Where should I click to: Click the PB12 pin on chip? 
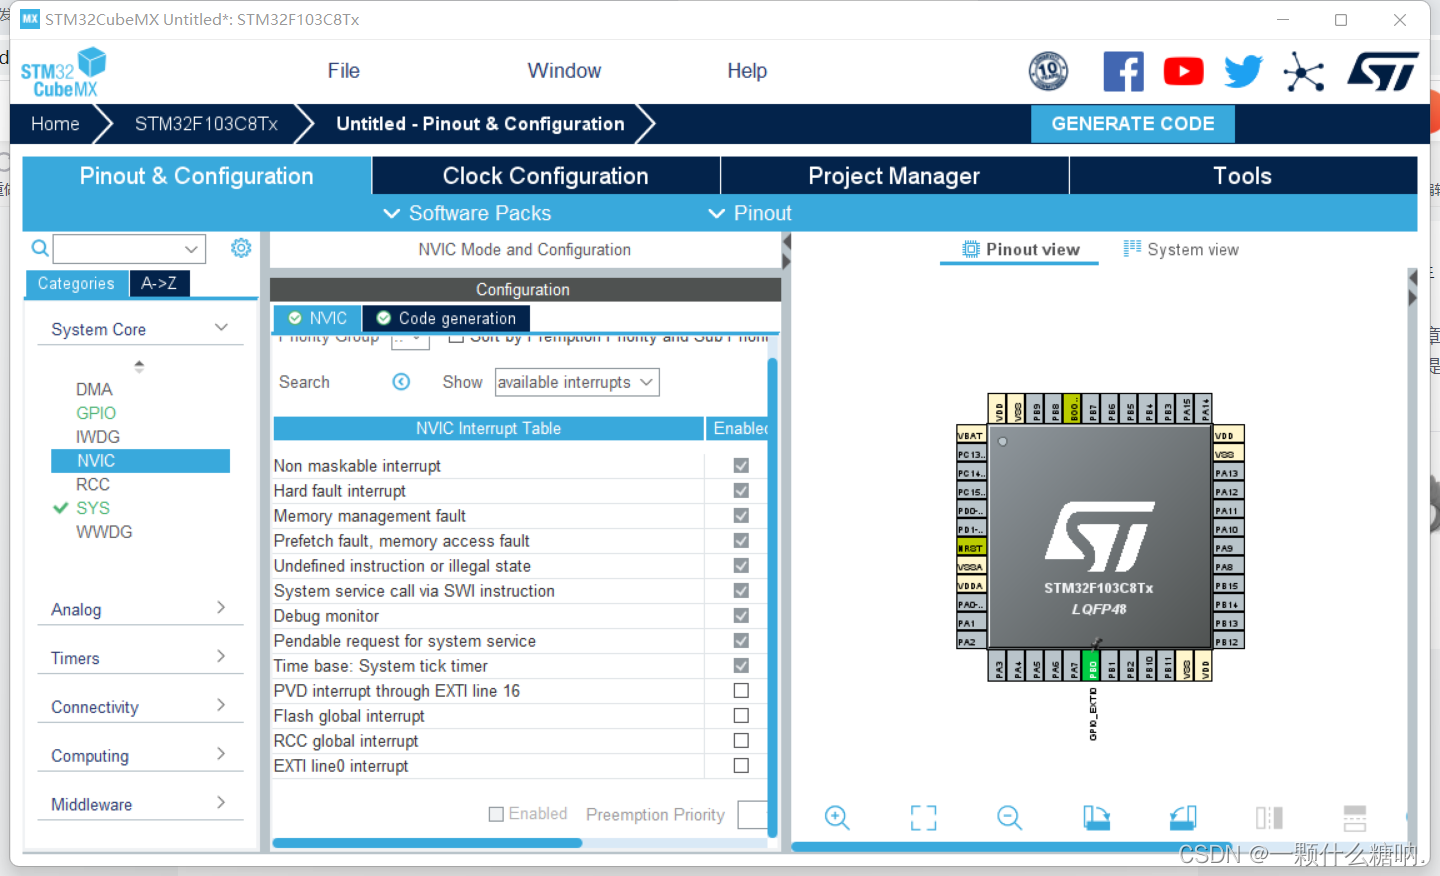(x=1228, y=642)
